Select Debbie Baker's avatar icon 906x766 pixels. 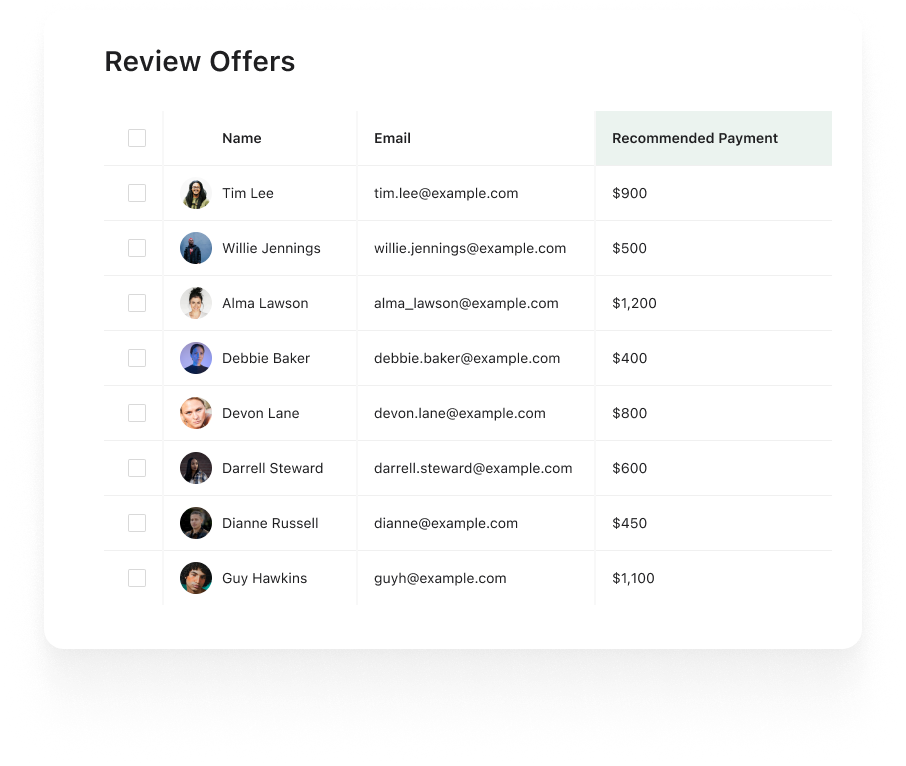196,358
